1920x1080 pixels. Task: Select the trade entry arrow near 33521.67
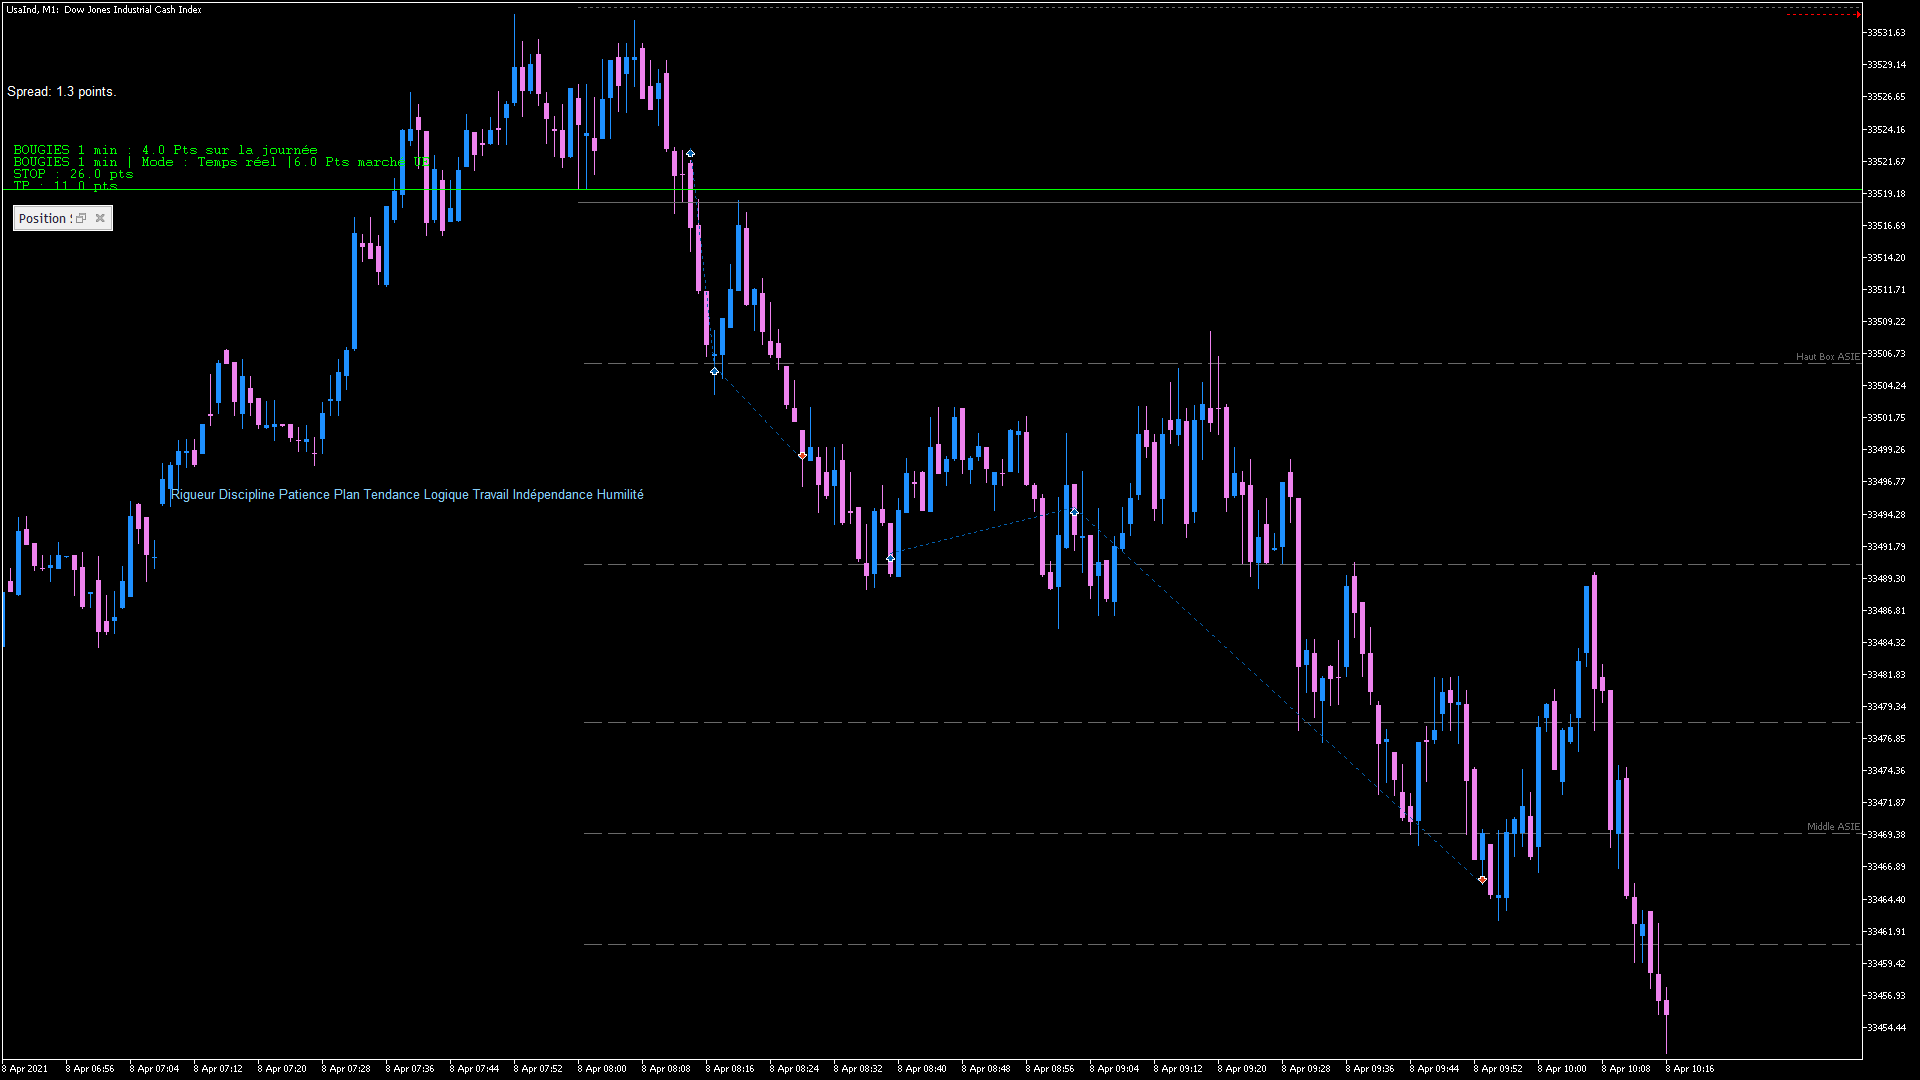690,154
